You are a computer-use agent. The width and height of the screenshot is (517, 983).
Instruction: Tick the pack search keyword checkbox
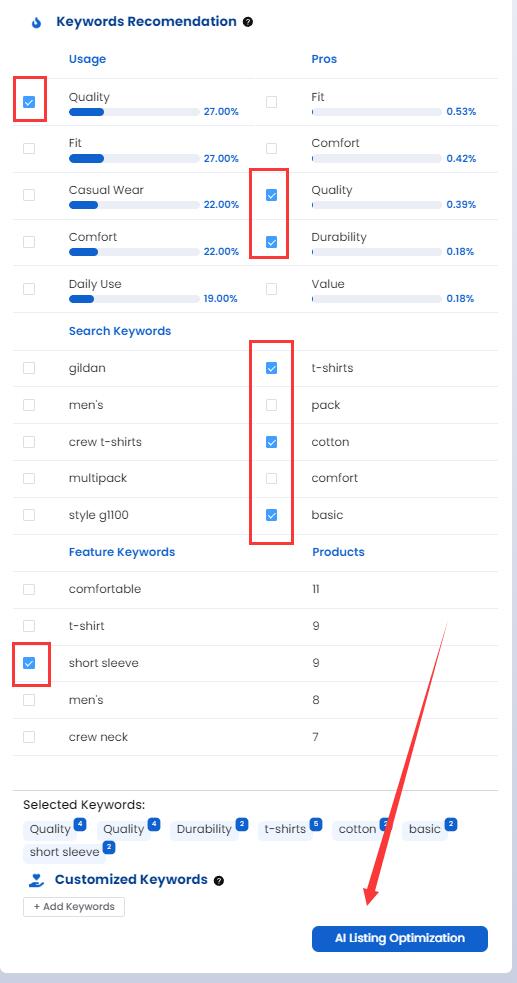271,405
